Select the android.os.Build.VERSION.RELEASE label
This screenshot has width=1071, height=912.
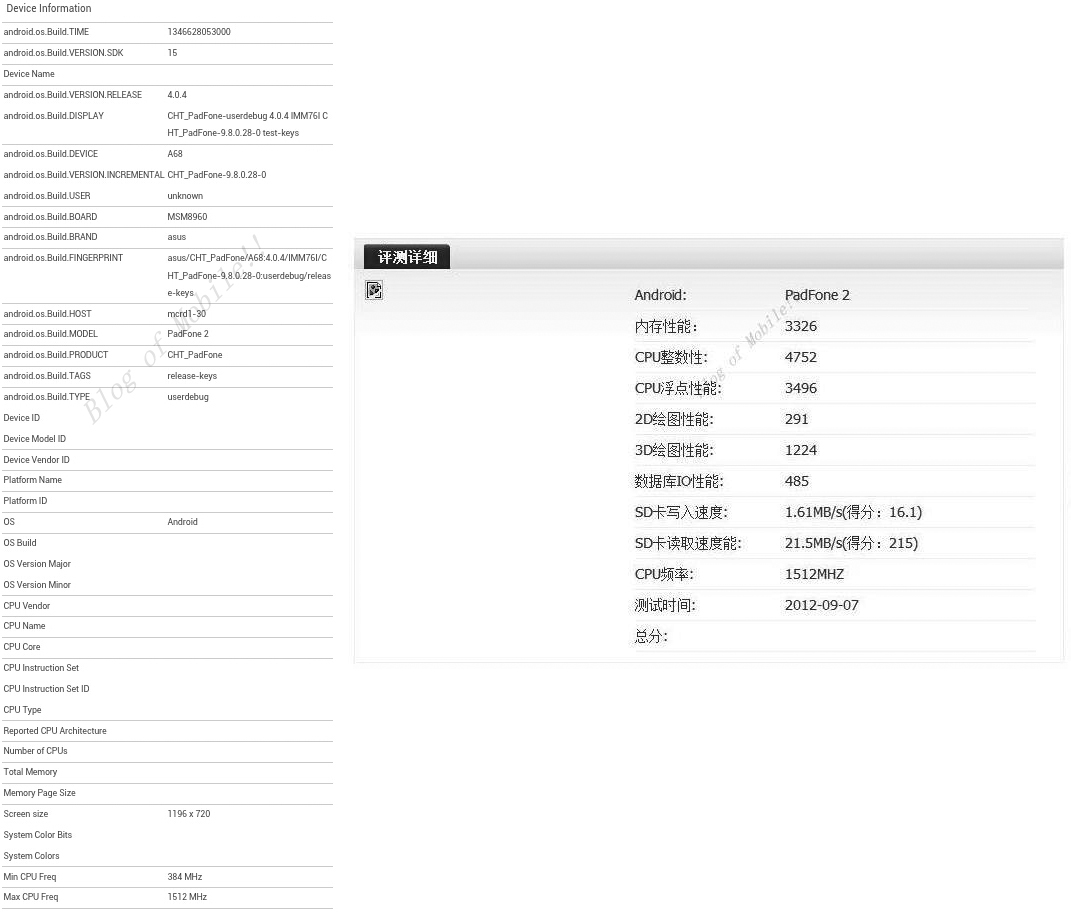72,95
